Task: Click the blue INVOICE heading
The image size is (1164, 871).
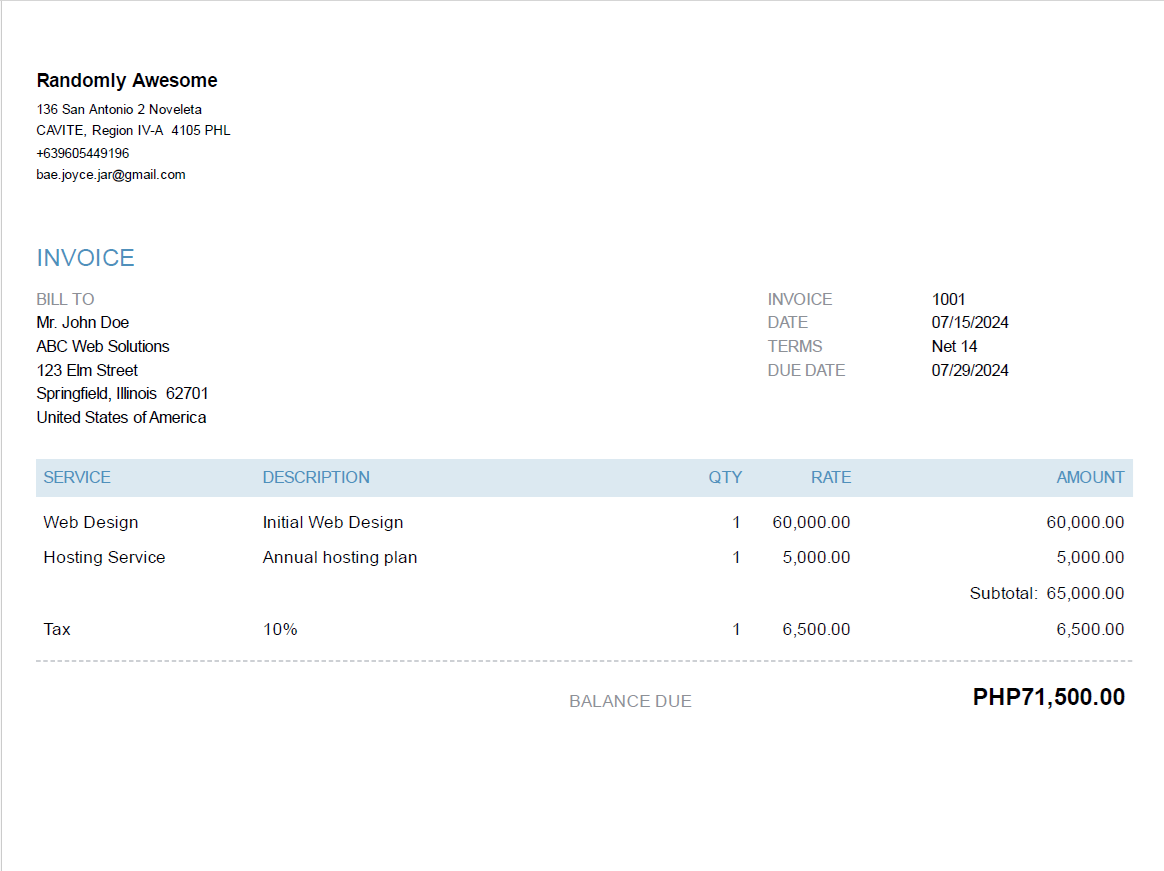Action: (85, 258)
